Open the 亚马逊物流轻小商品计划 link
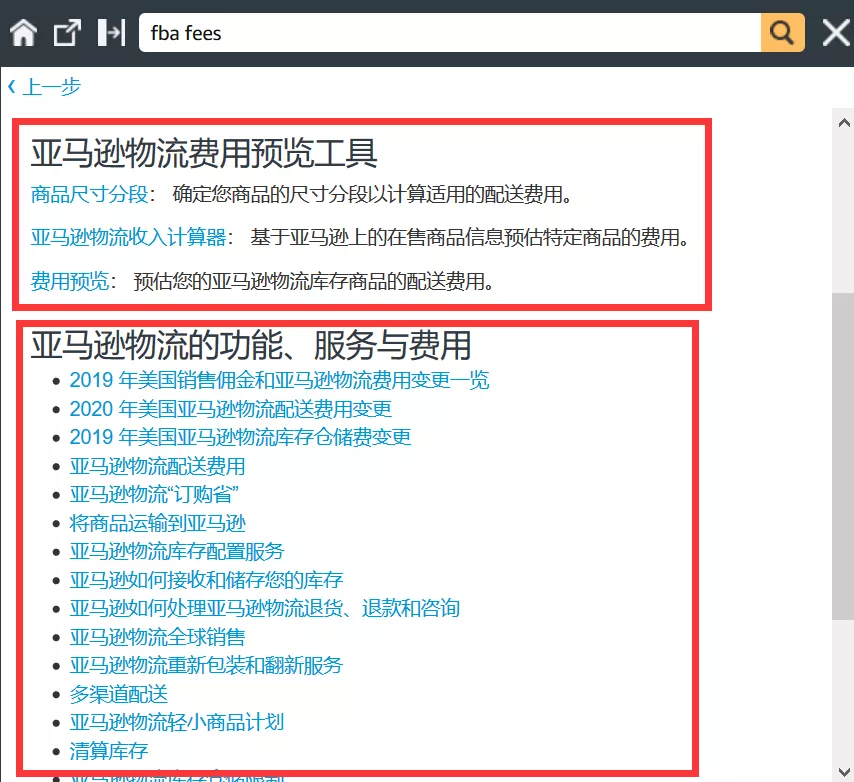This screenshot has height=782, width=854. point(177,722)
